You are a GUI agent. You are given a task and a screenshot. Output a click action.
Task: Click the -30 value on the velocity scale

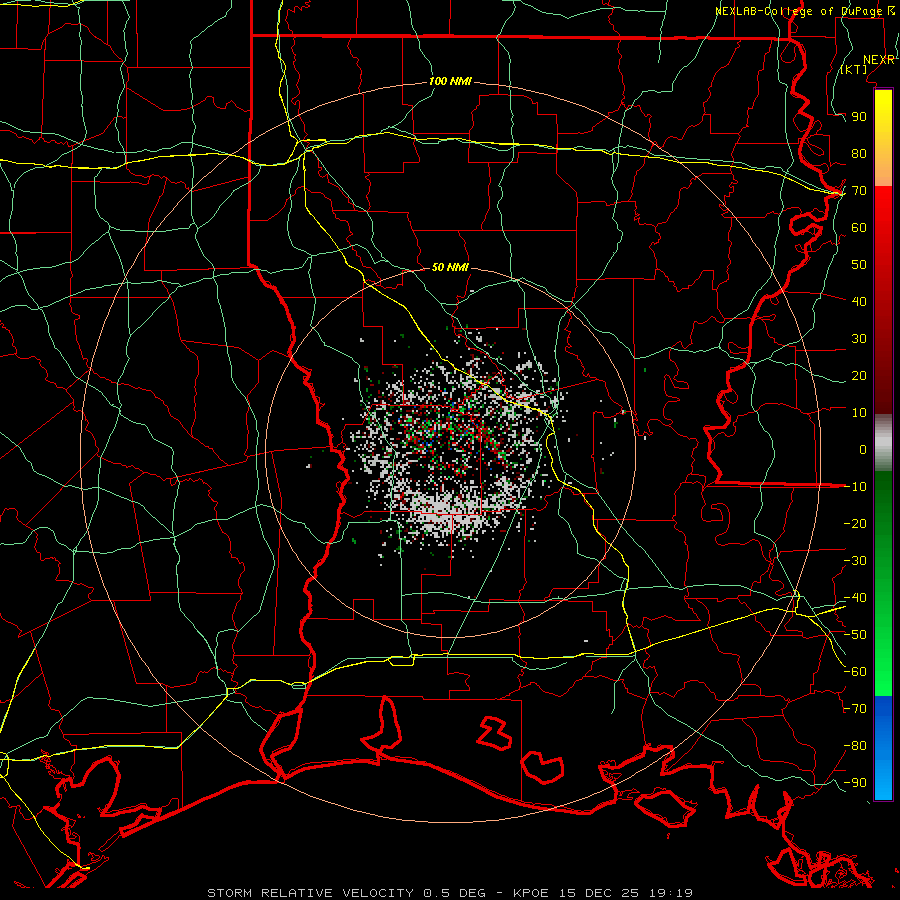(855, 561)
